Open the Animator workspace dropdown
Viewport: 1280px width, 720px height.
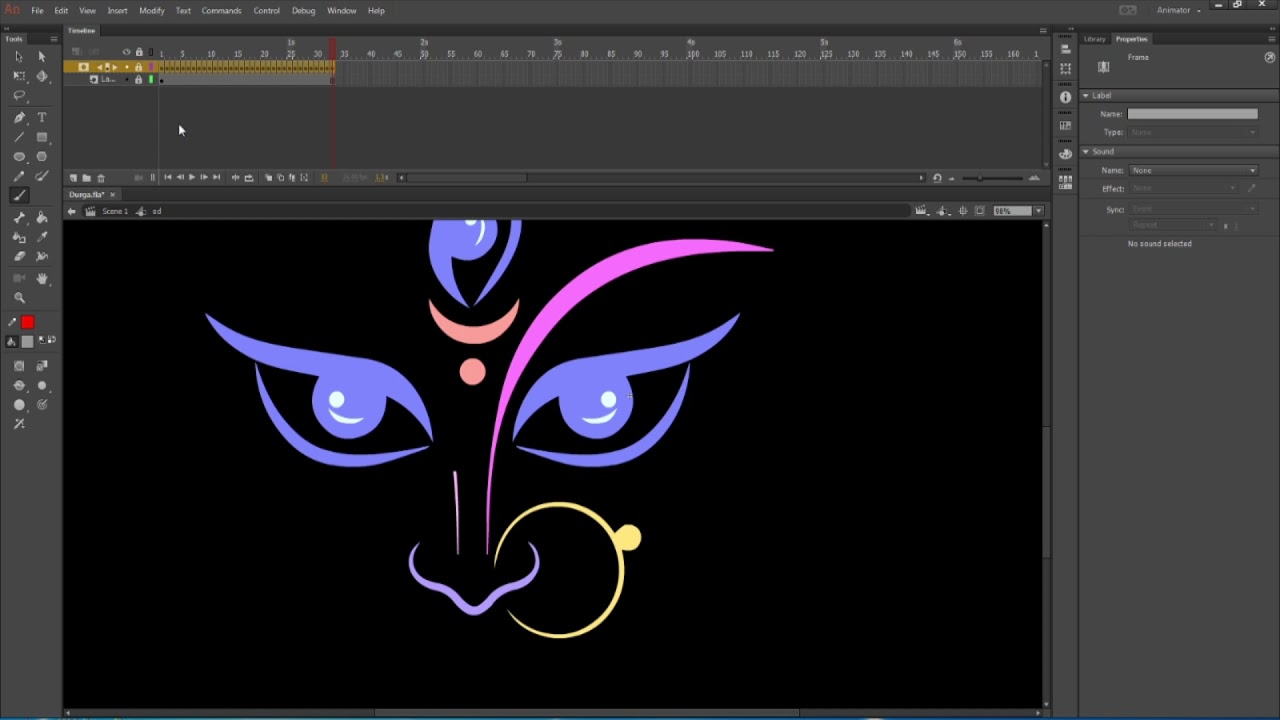[1179, 10]
